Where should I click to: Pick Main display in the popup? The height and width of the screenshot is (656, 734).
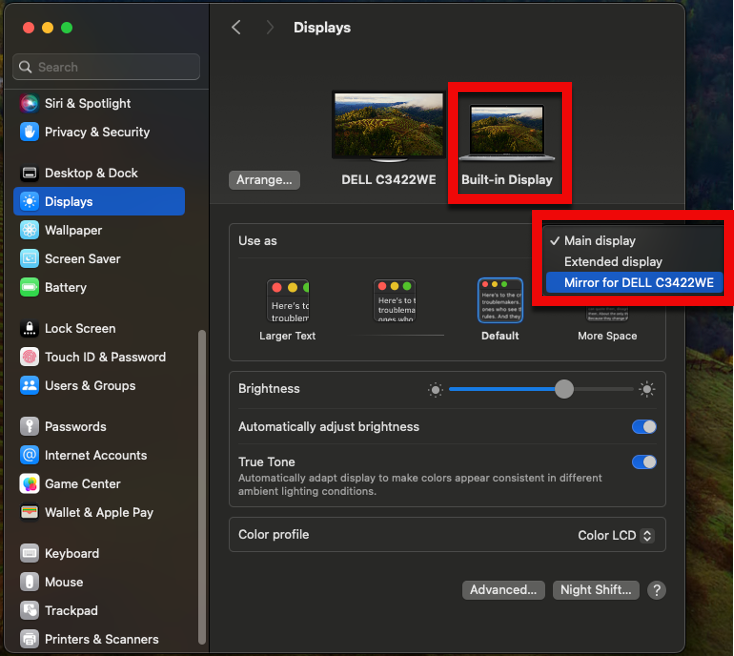pyautogui.click(x=599, y=241)
